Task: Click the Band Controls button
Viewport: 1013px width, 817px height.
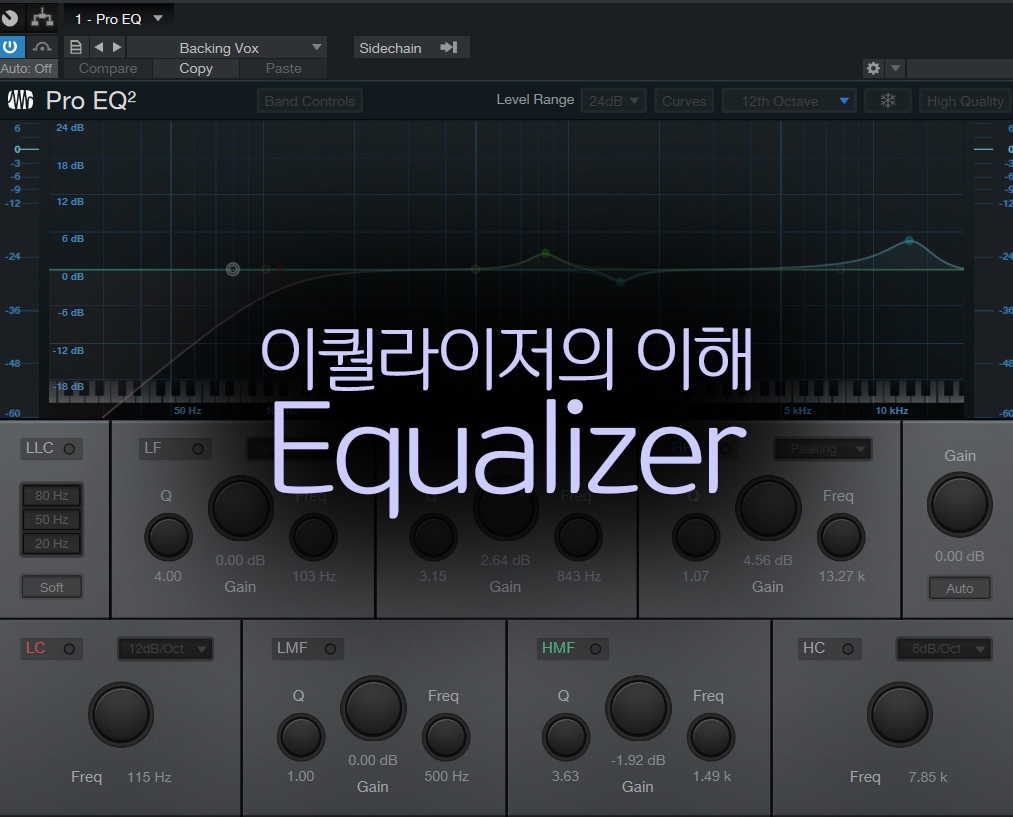Action: (x=310, y=101)
